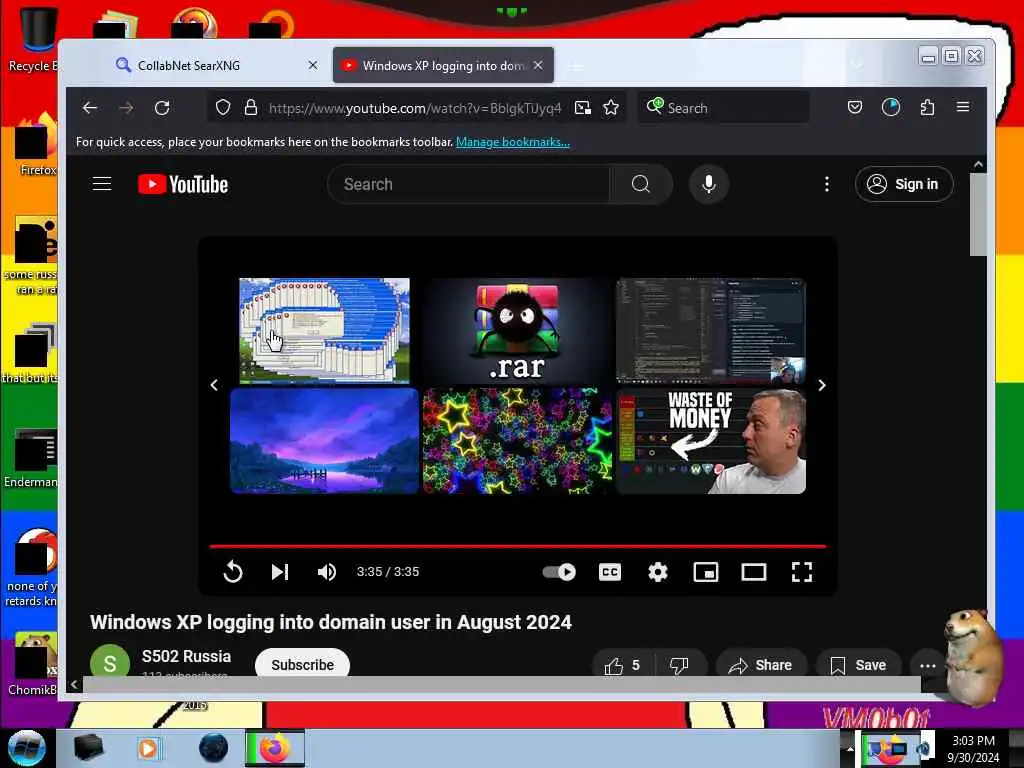The image size is (1024, 768).
Task: Enable miniplayer mode
Action: [x=706, y=572]
